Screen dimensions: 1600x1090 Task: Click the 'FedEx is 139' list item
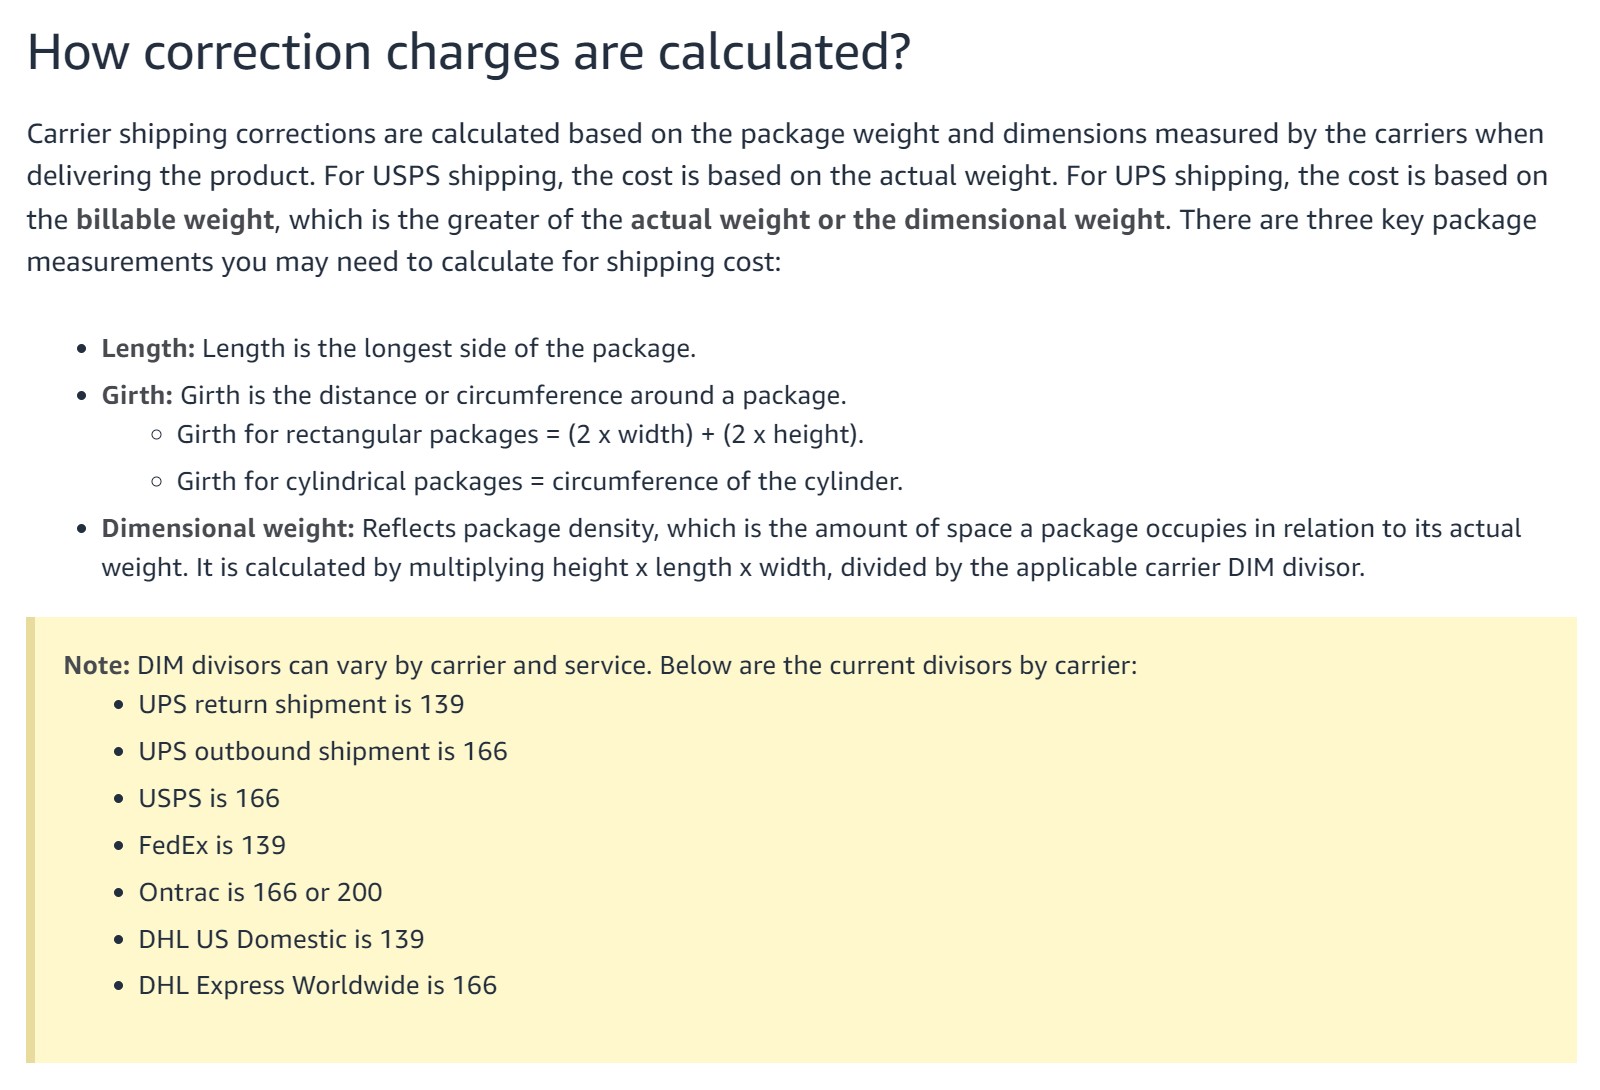point(212,846)
